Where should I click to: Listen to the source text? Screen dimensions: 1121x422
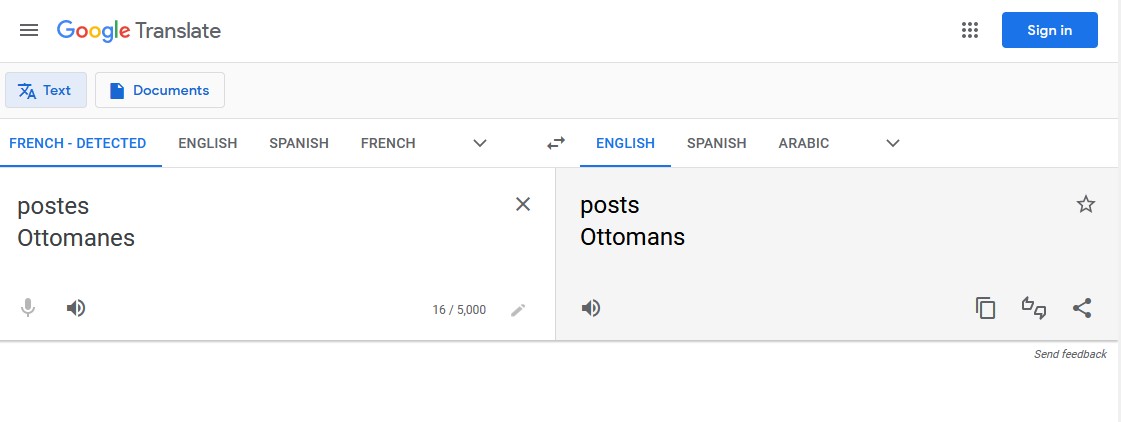(76, 308)
